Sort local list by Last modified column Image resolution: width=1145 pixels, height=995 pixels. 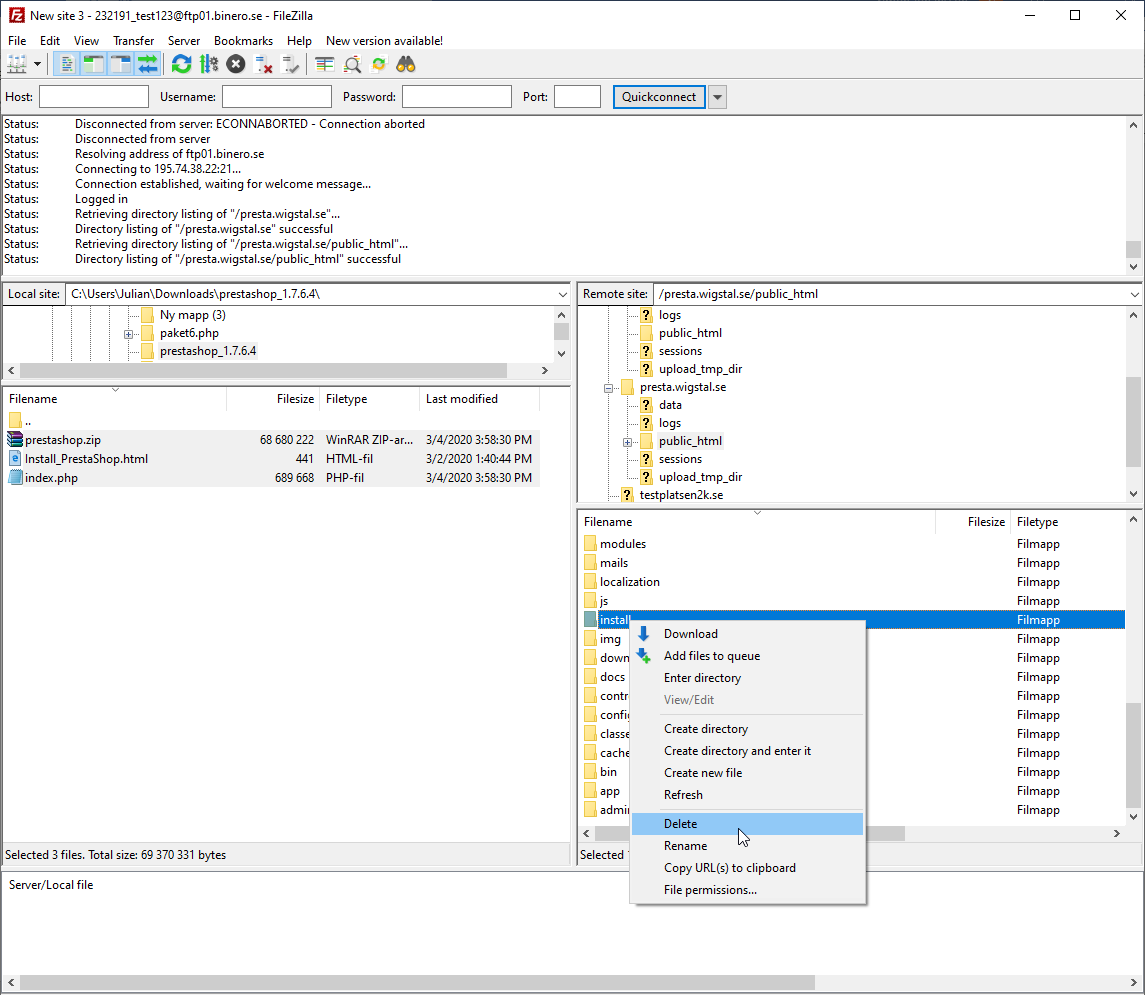pos(480,399)
